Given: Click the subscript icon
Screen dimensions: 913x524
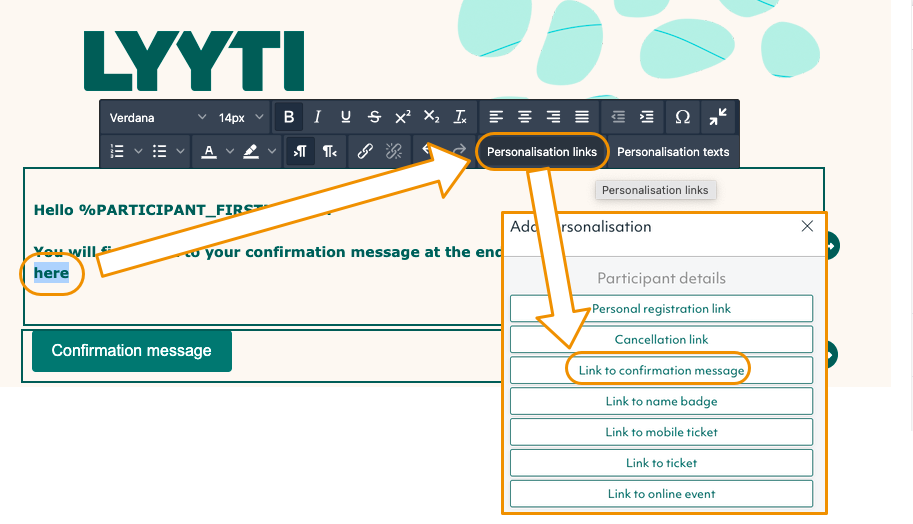Looking at the screenshot, I should point(431,117).
